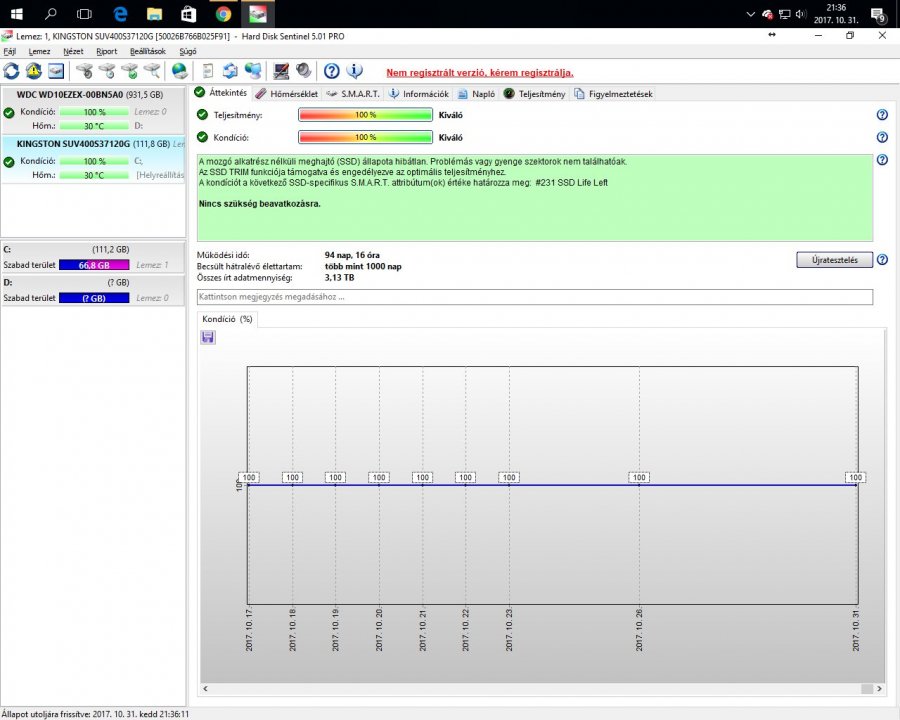Click the disk with green checkmark icon
This screenshot has width=900, height=720.
(x=130, y=71)
